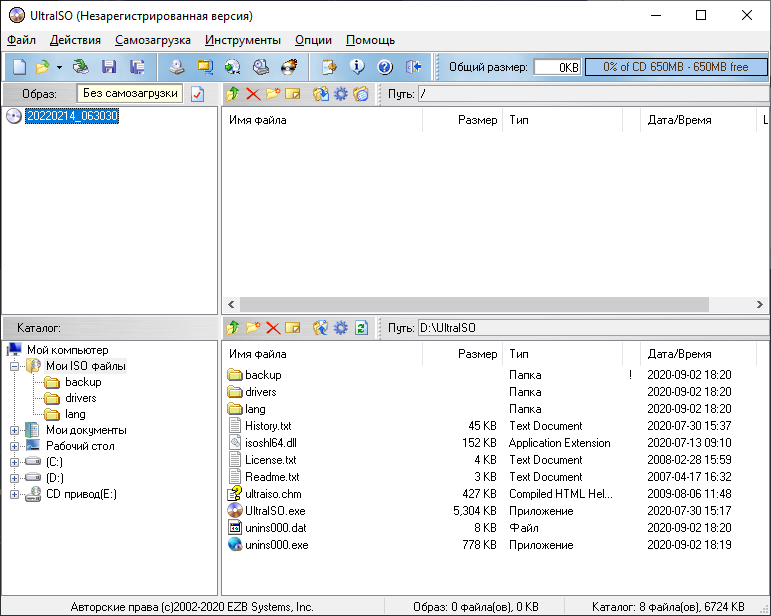Sort catalog list by 'Дата/Время' column header
Screen dimensions: 771x616
(x=698, y=354)
